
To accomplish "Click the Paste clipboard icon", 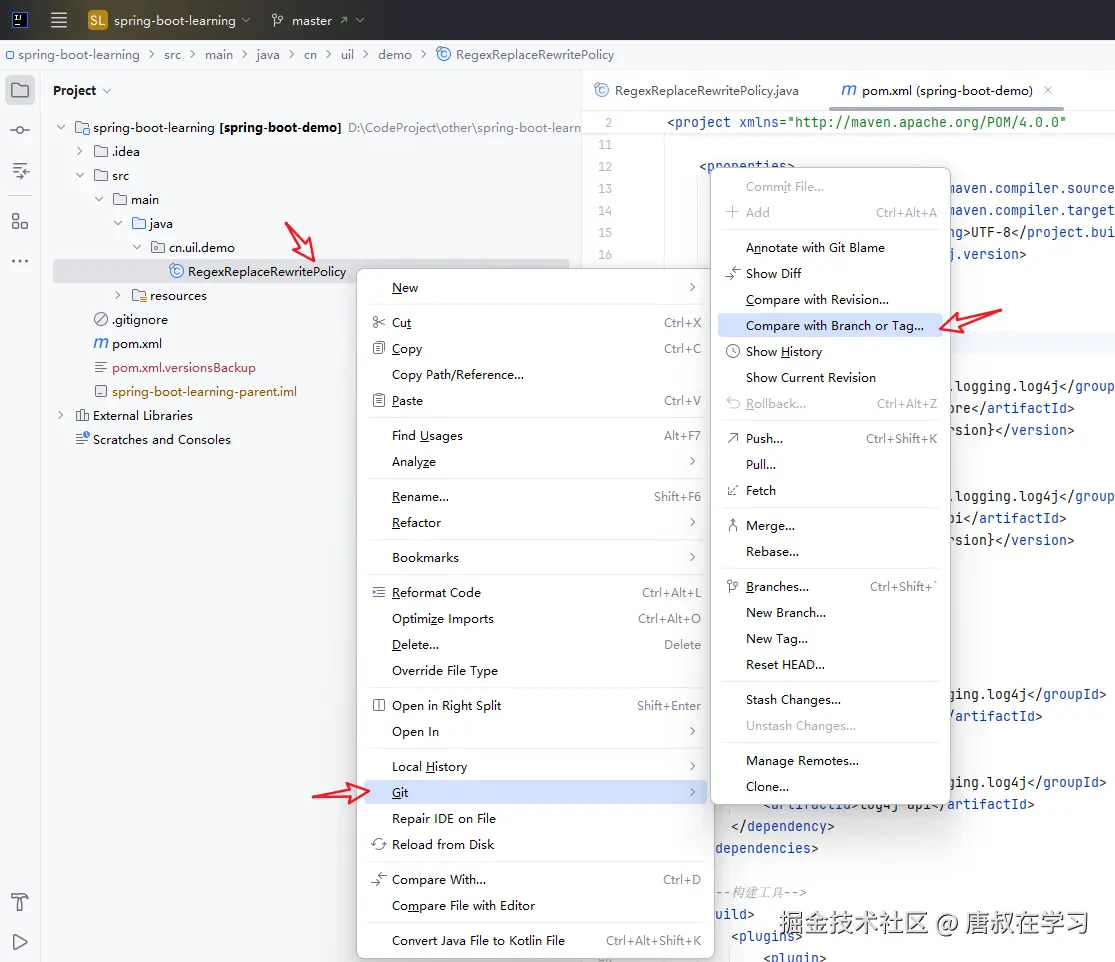I will click(379, 400).
